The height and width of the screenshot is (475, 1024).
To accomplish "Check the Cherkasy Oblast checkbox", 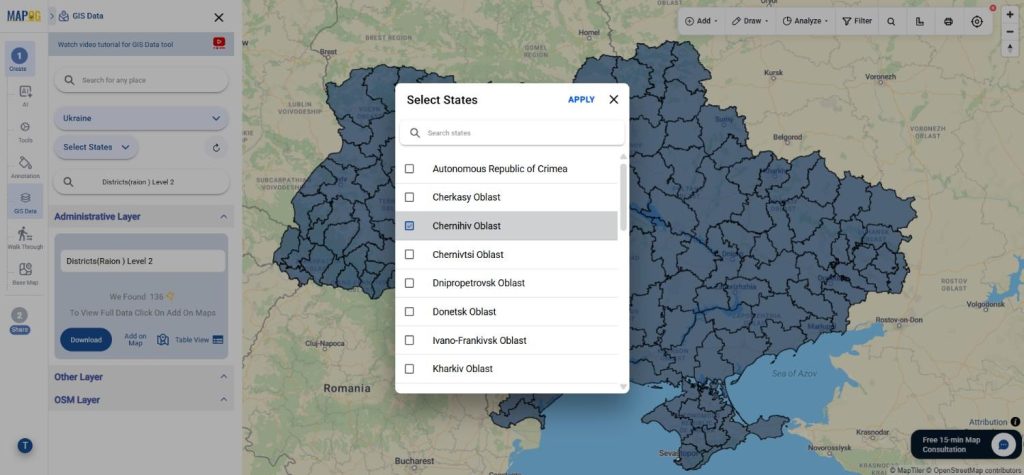I will [409, 197].
